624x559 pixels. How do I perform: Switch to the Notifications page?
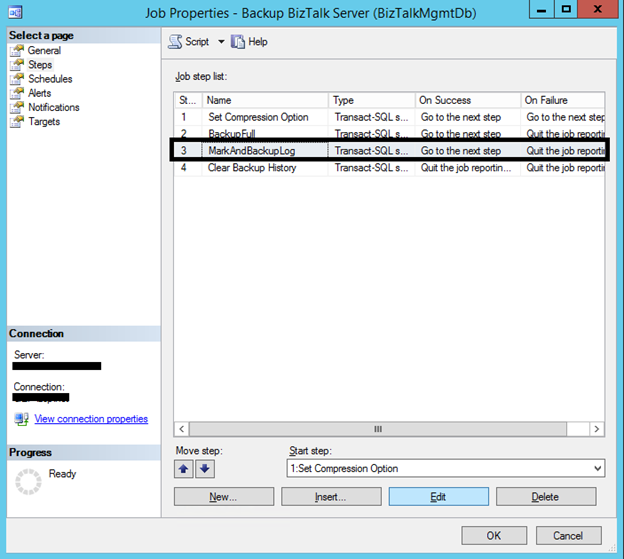[54, 107]
